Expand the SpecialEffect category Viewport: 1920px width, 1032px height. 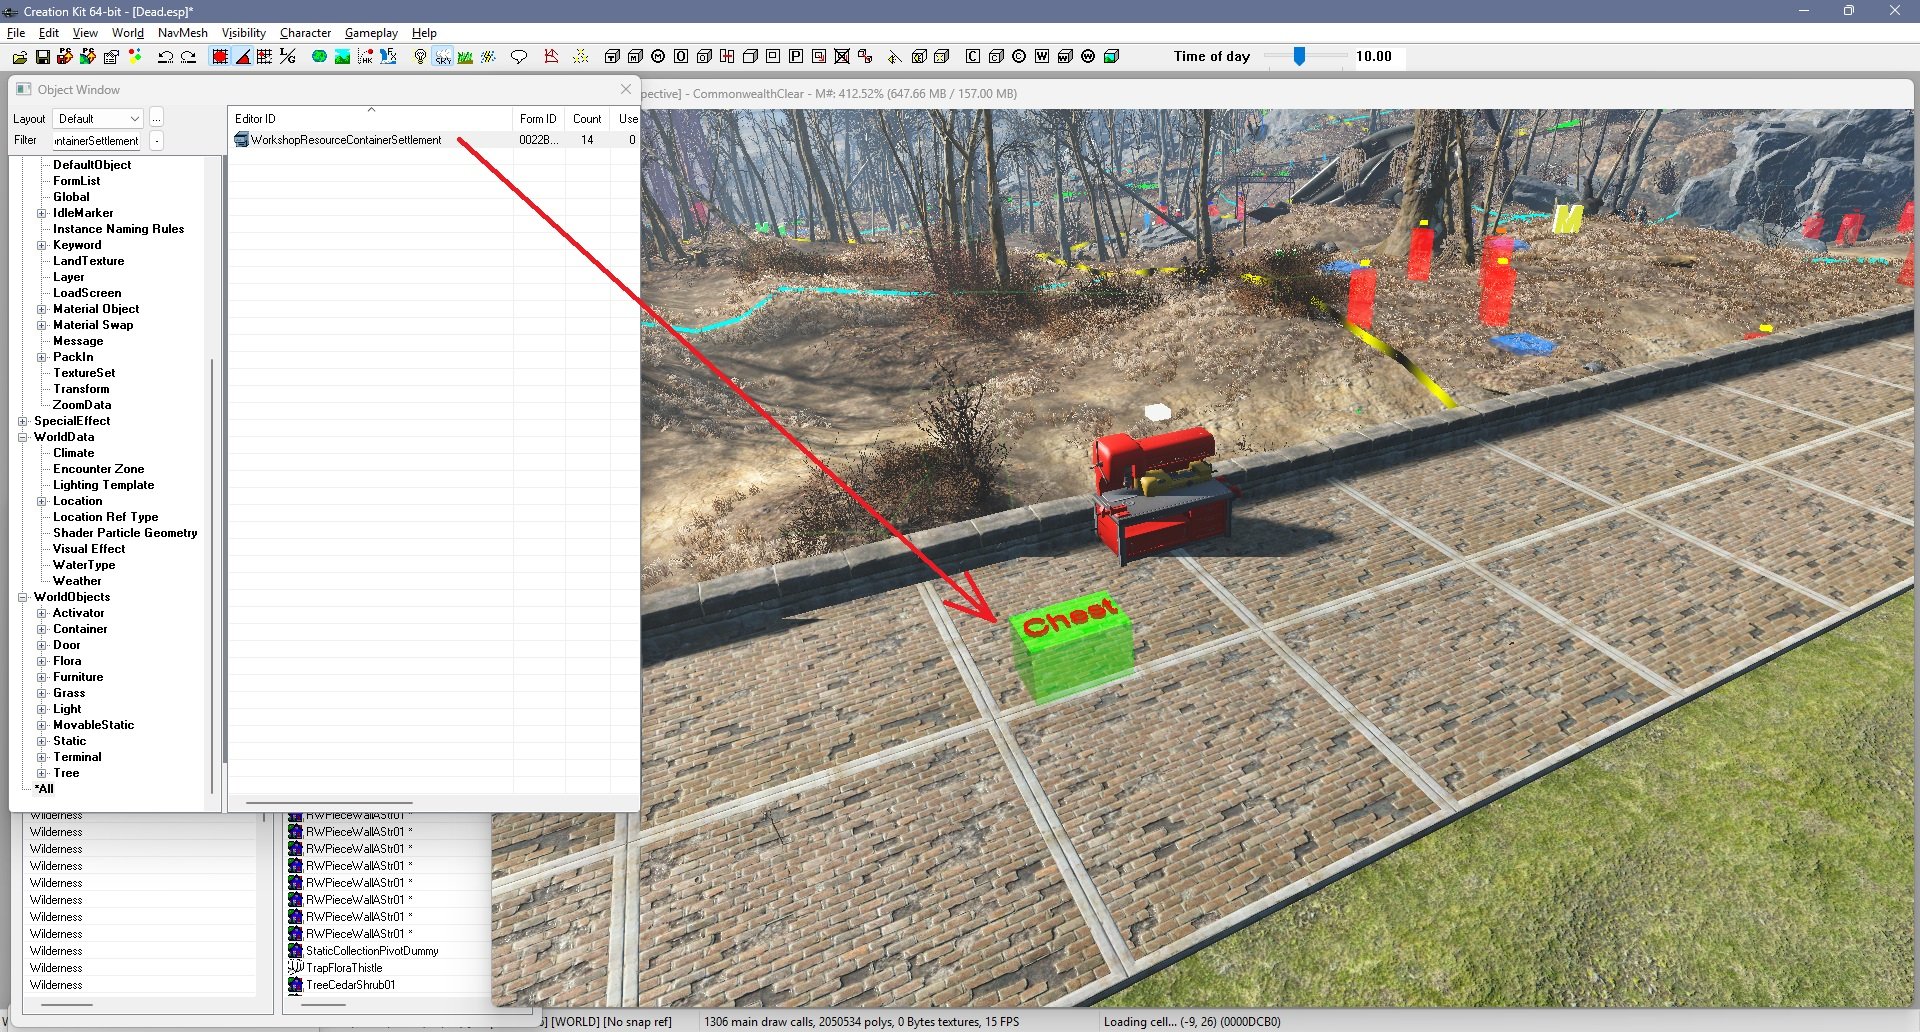[x=23, y=421]
